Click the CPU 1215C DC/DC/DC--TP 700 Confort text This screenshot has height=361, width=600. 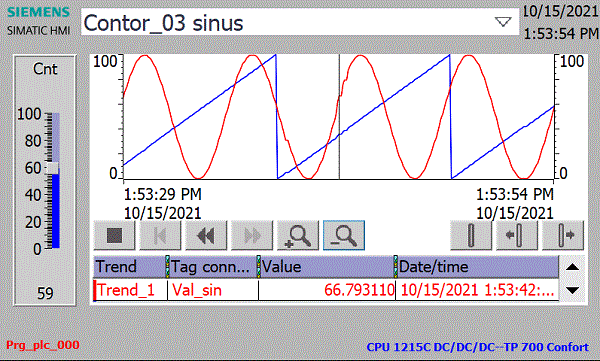point(478,347)
